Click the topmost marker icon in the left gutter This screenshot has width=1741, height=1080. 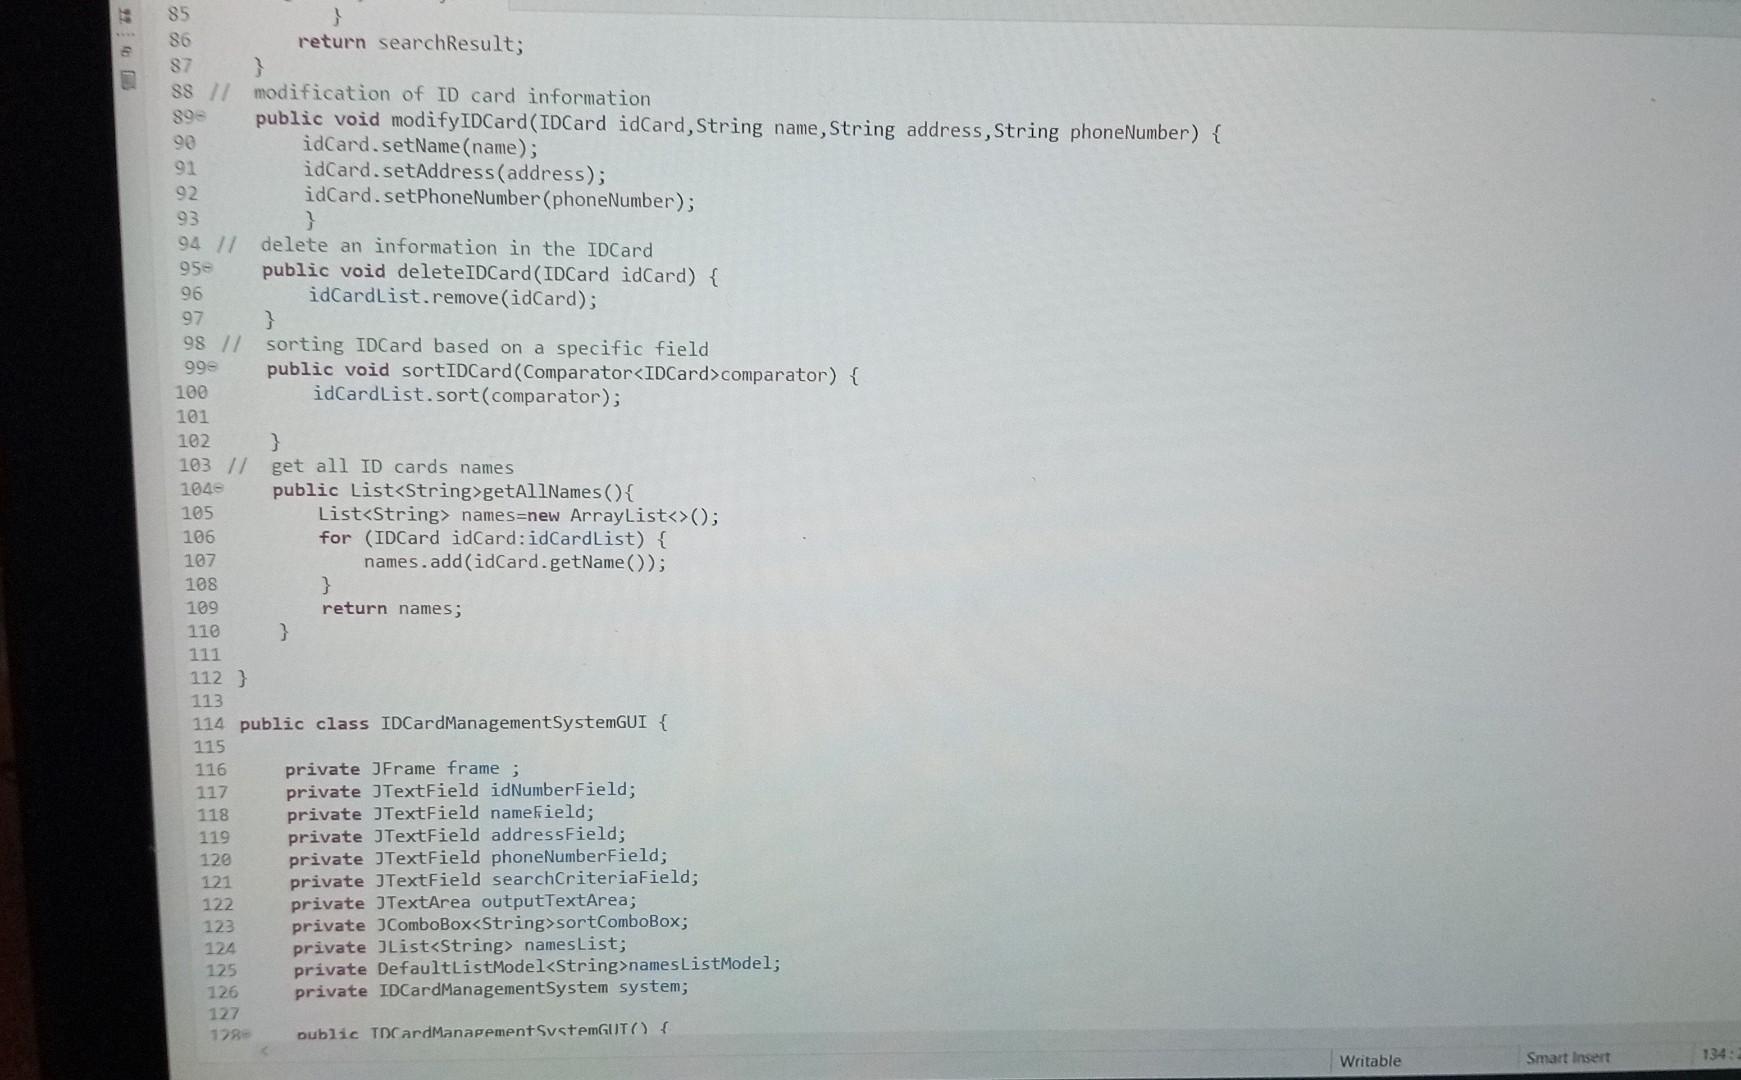click(126, 14)
